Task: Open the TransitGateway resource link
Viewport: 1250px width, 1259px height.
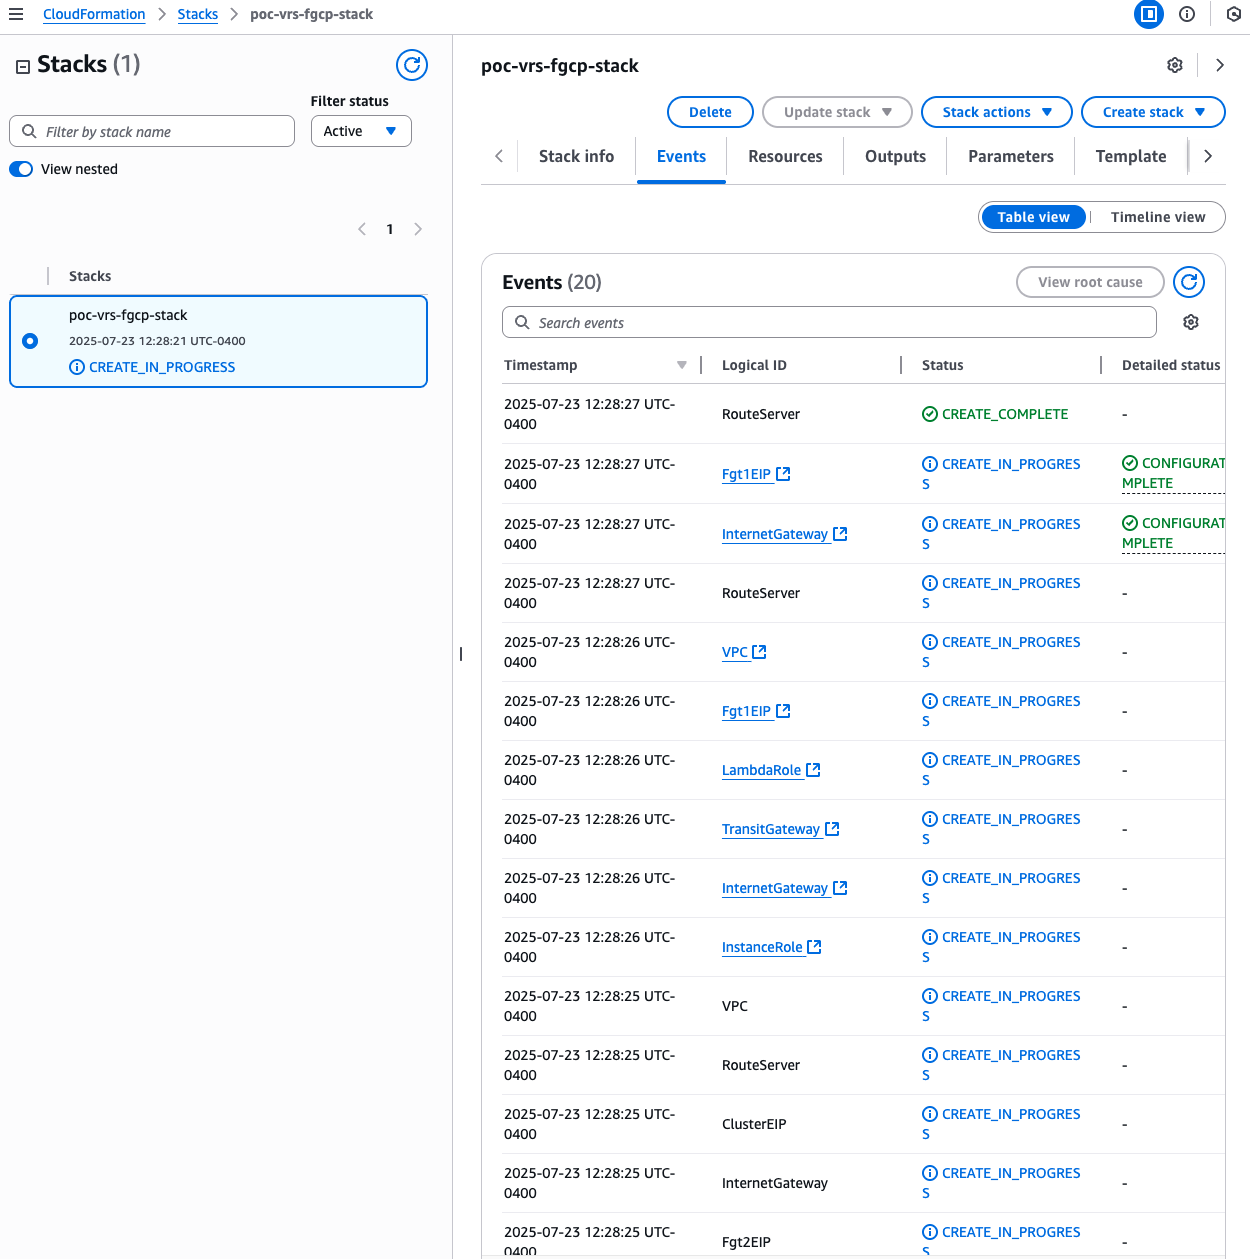Action: pos(771,829)
